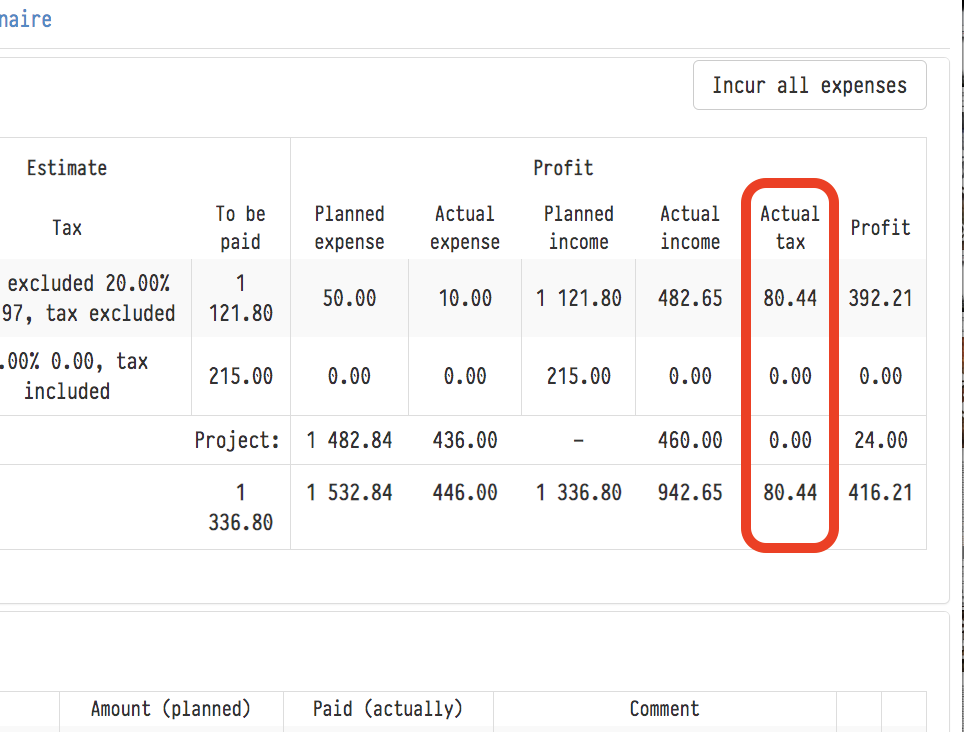Select the 482.65 actual income cell

(690, 298)
